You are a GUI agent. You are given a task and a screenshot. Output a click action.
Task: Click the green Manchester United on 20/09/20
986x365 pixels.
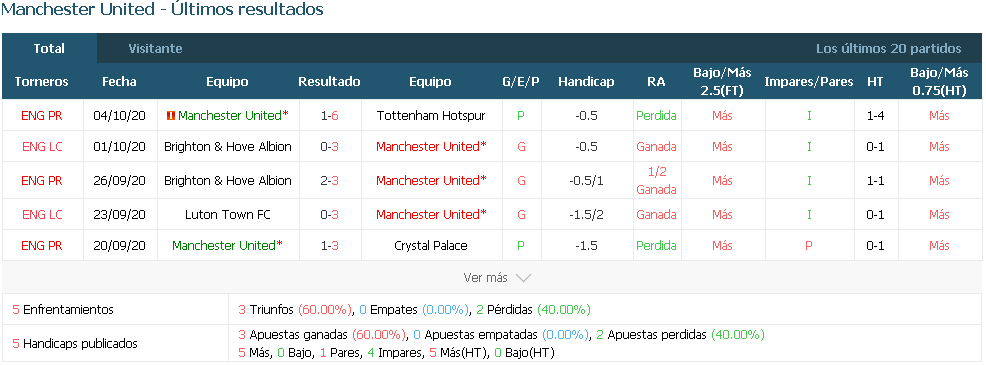tap(224, 245)
